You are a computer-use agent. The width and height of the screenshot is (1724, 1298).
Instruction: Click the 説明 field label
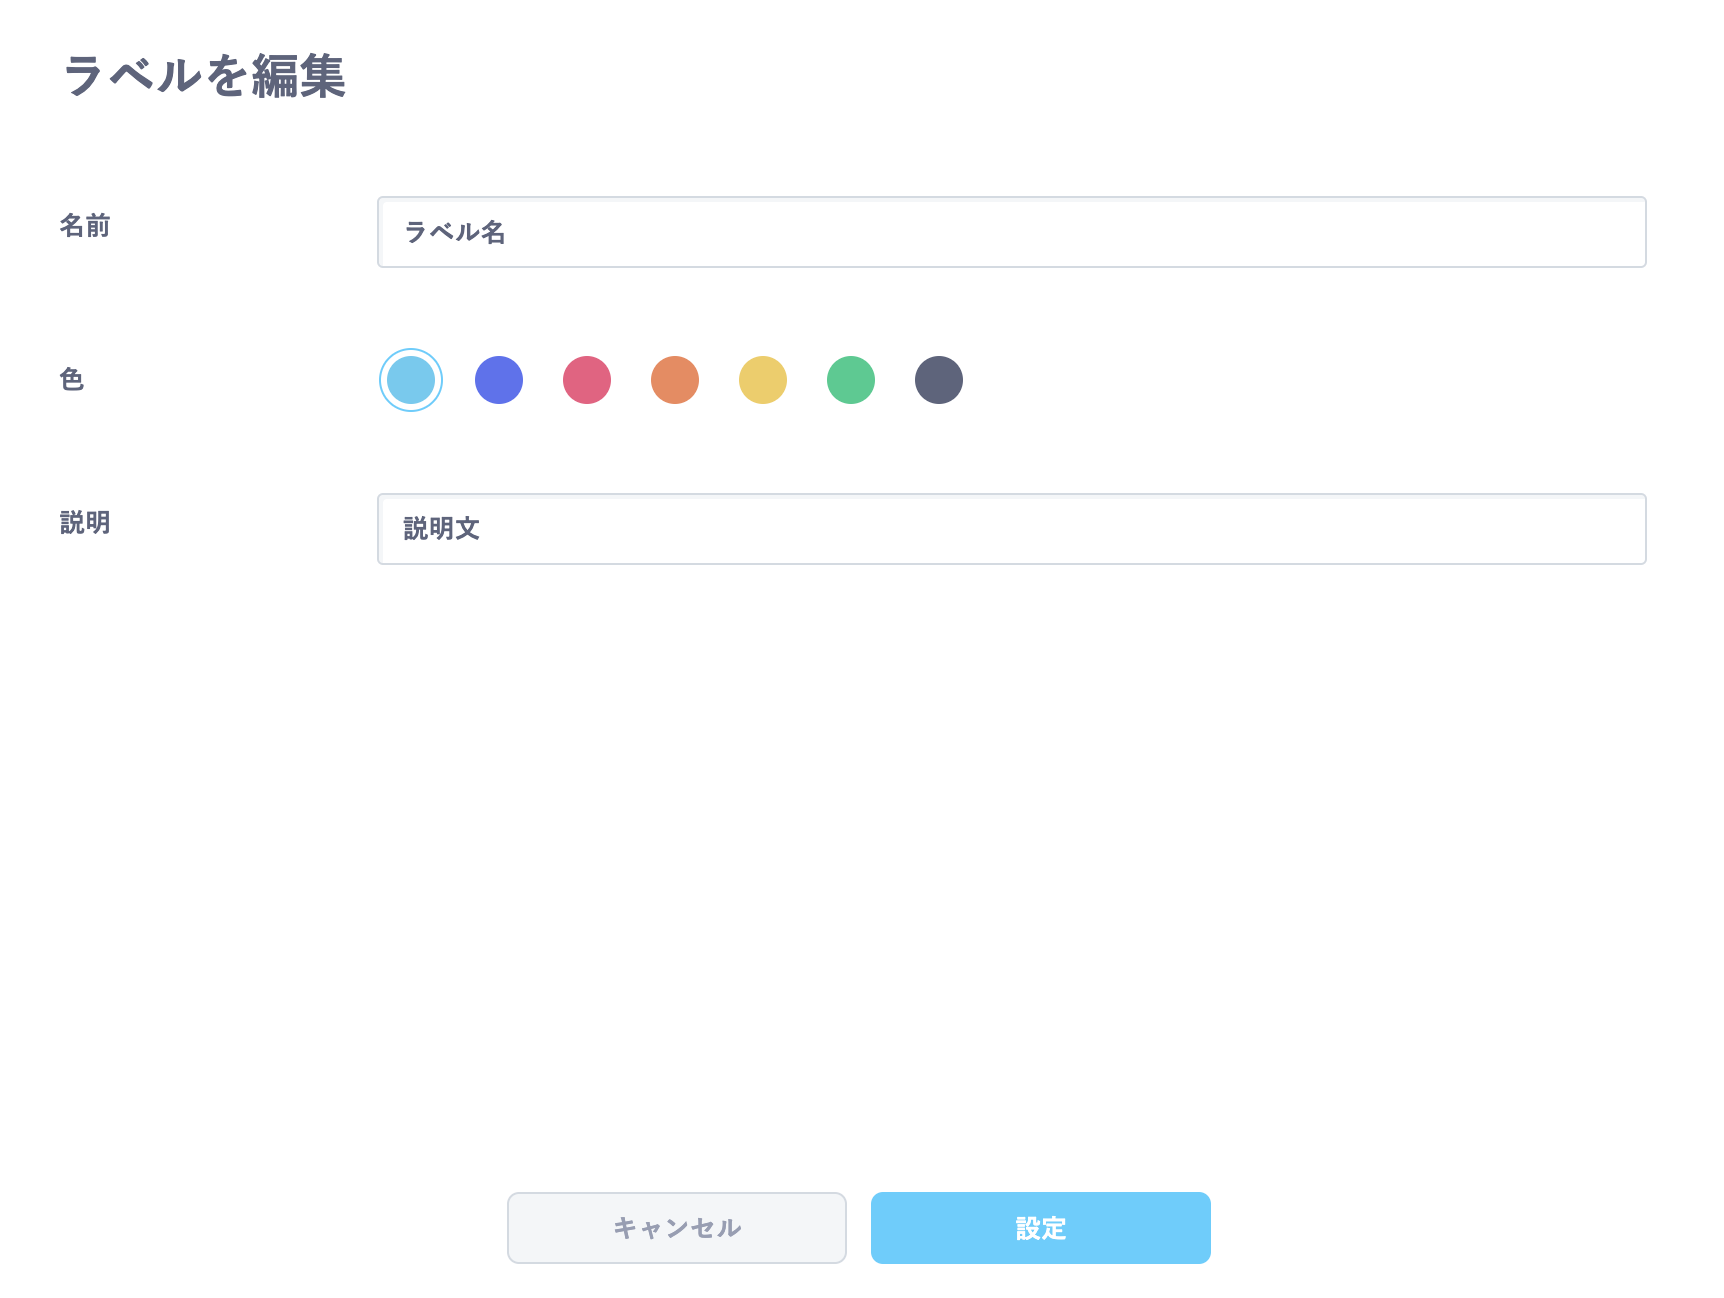tap(85, 523)
